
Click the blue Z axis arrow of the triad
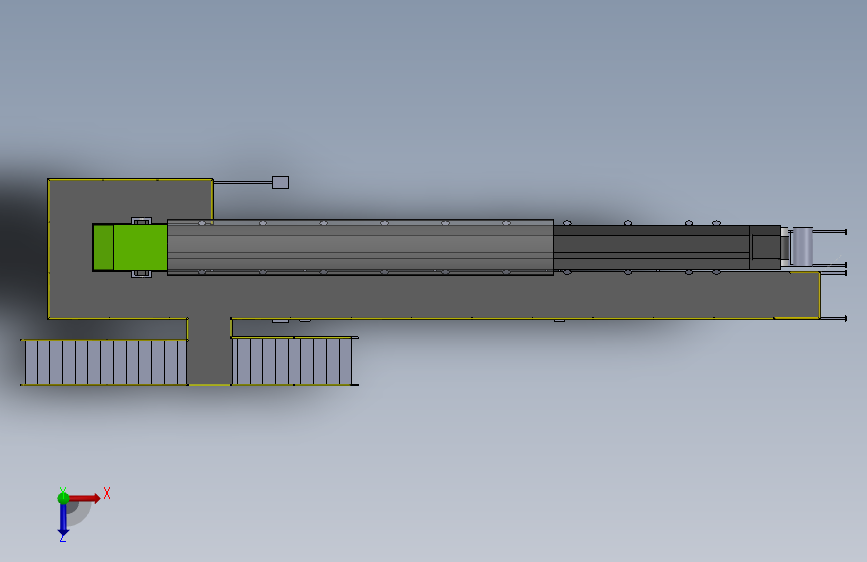click(x=63, y=520)
